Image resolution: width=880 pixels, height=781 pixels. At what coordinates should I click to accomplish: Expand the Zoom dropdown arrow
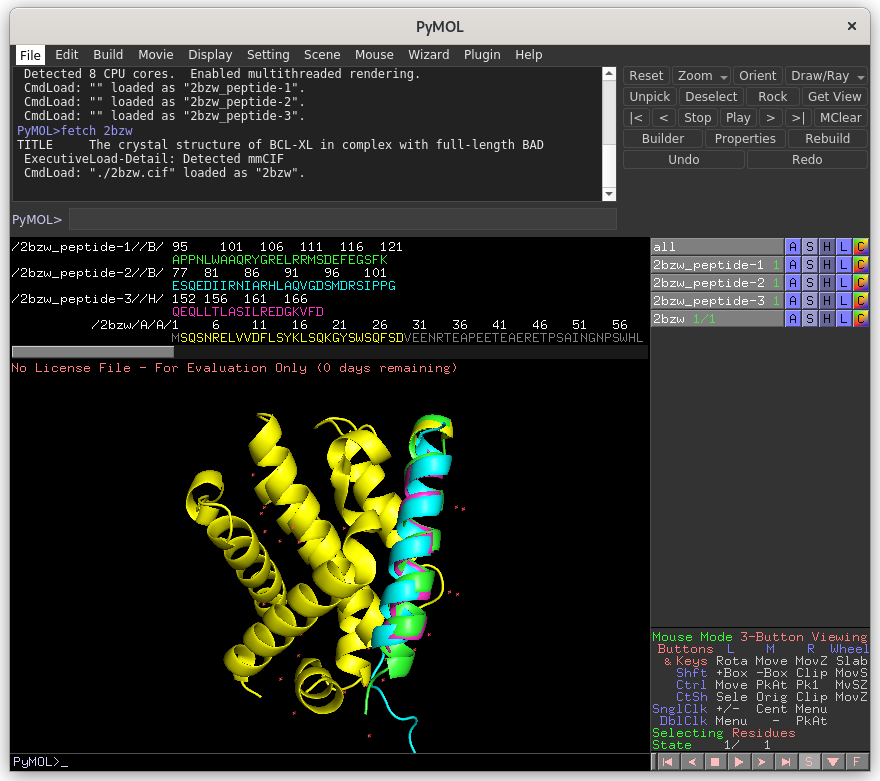(724, 76)
